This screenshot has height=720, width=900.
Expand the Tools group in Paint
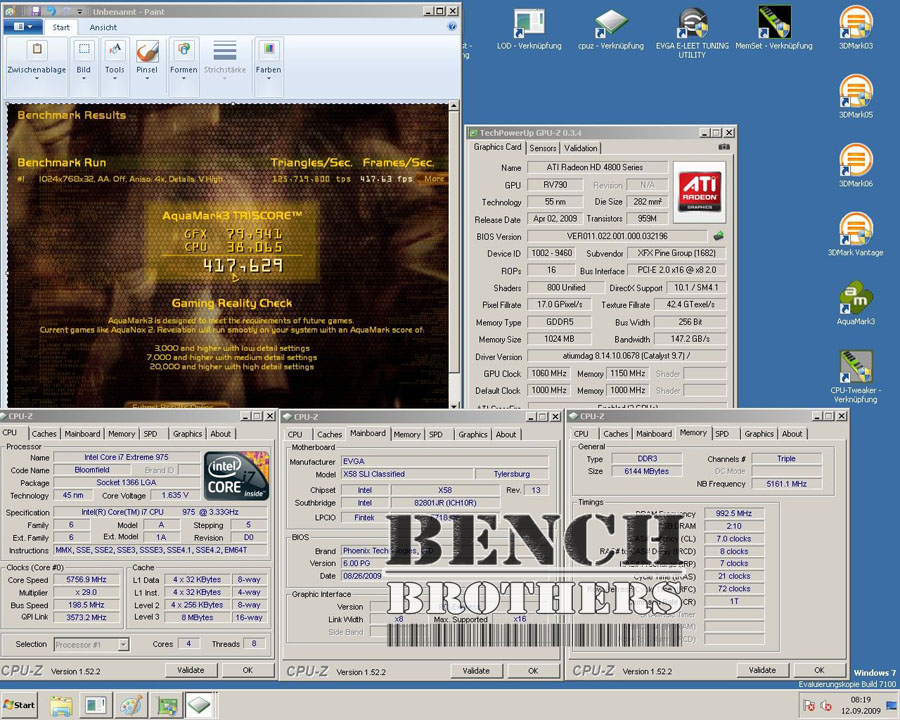coord(115,67)
